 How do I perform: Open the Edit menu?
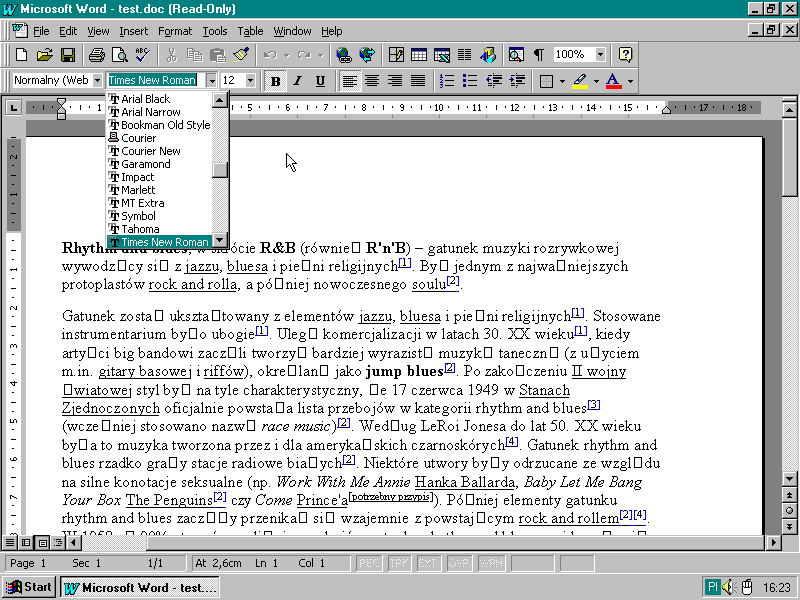point(68,31)
